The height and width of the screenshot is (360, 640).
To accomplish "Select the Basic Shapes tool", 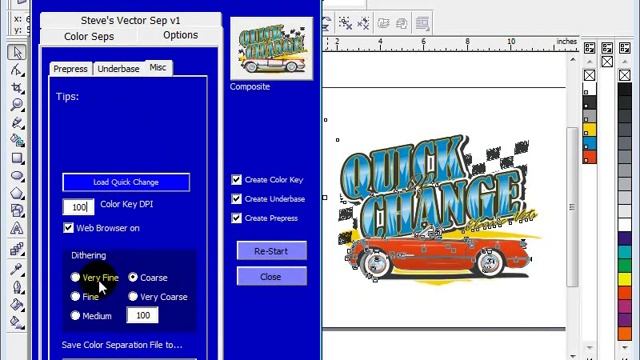I will coord(17,211).
